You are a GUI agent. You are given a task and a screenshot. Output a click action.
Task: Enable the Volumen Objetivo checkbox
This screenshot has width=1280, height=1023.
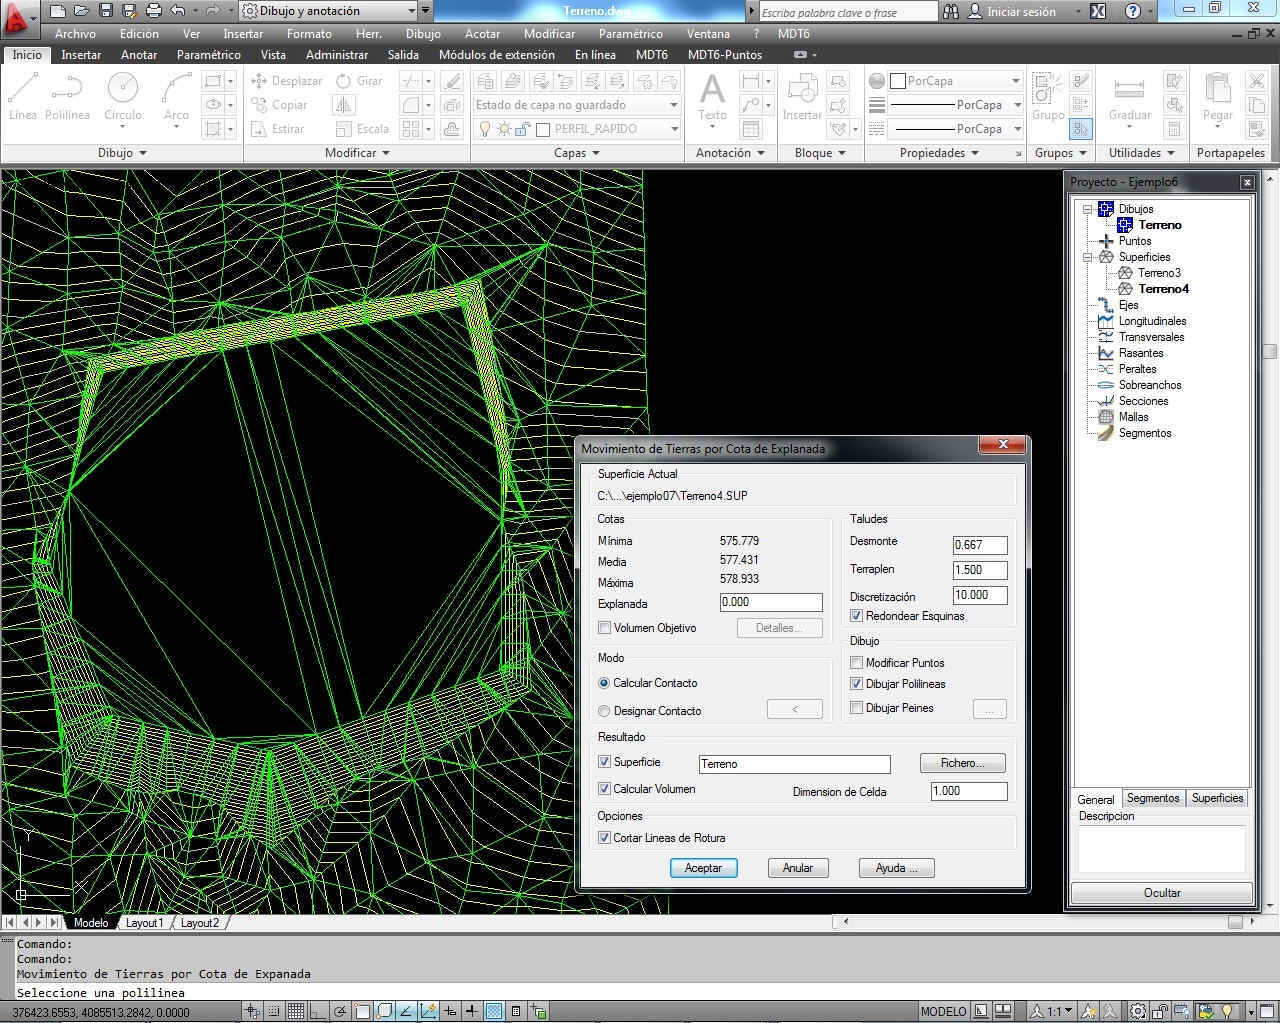point(605,628)
